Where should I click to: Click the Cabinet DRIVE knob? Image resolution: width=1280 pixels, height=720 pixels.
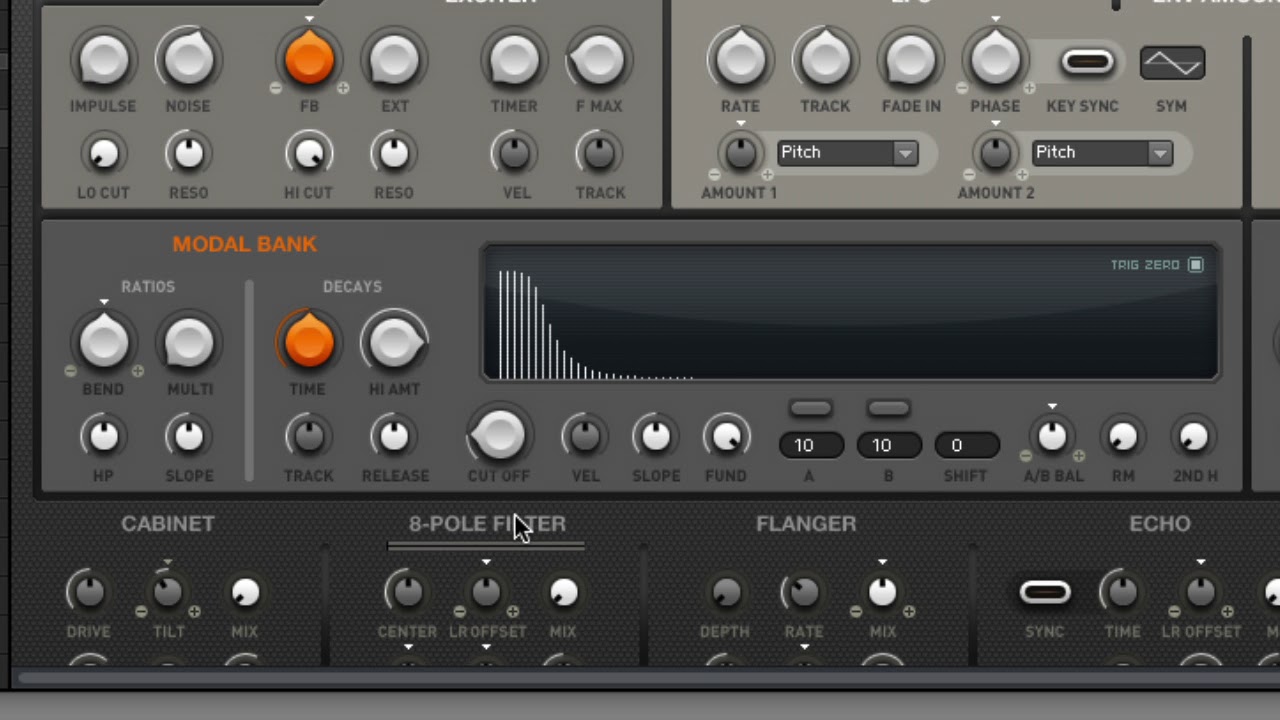click(x=89, y=592)
